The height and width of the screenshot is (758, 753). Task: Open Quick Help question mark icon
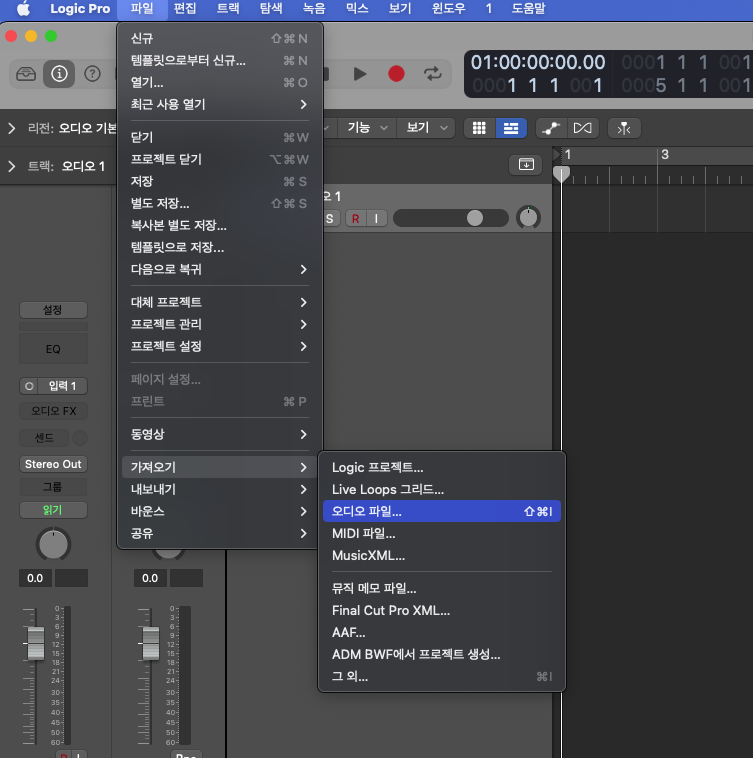coord(92,74)
